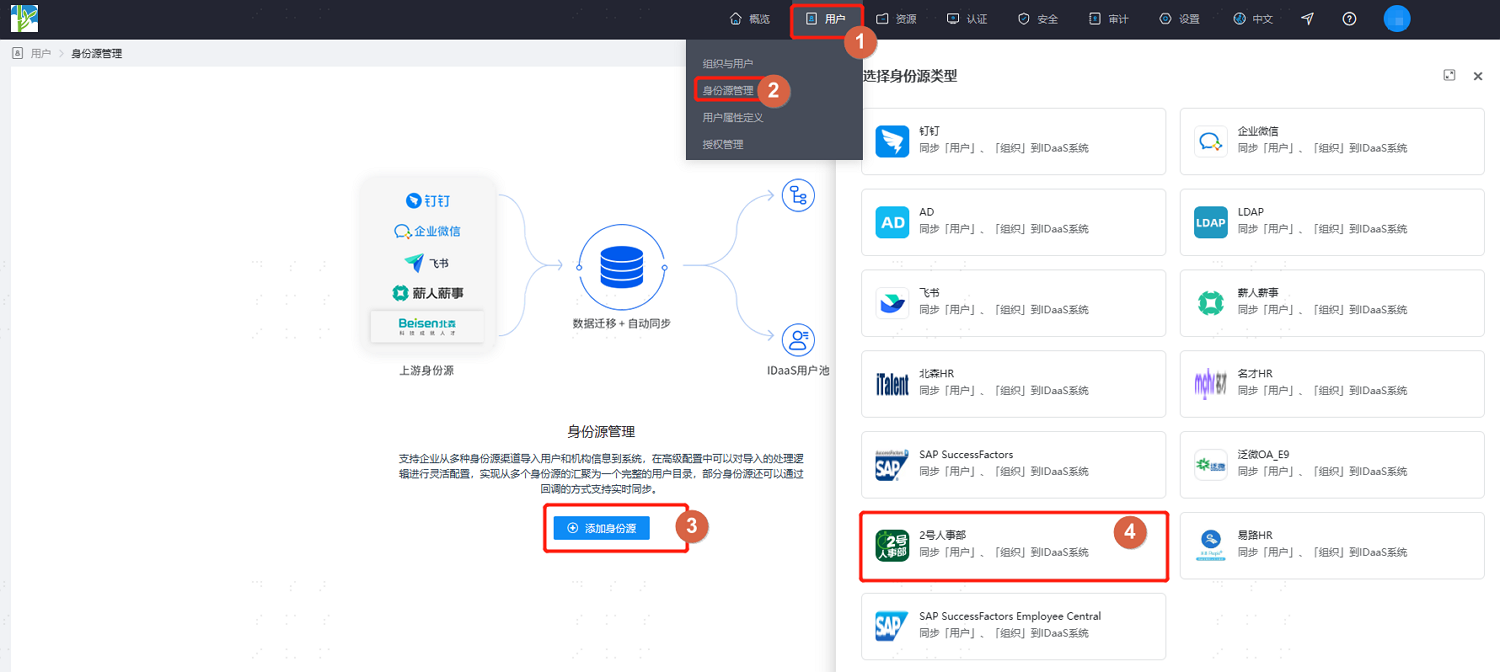1500x672 pixels.
Task: Choose the LDAP identity source card
Action: (1332, 222)
